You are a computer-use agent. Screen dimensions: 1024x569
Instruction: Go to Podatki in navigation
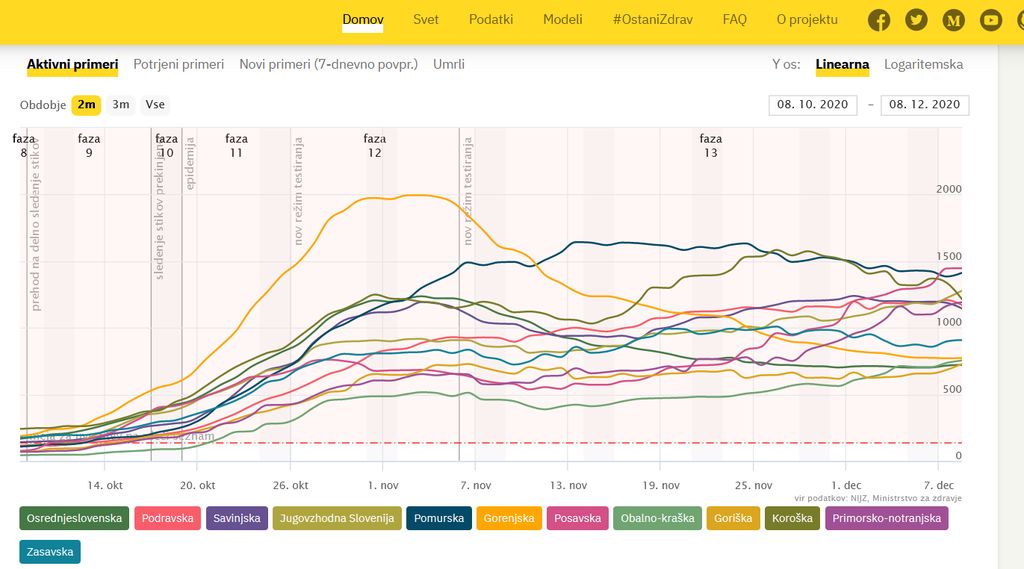point(491,20)
